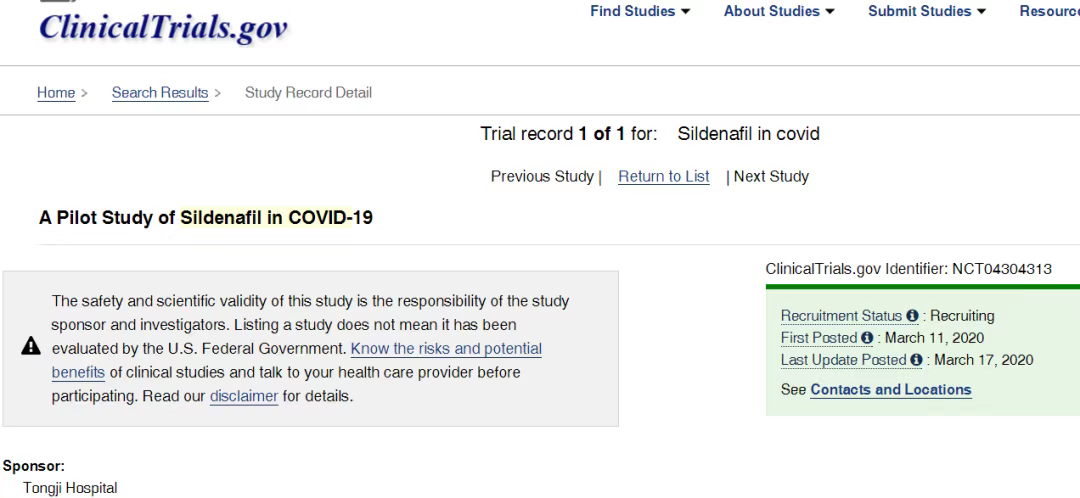Open the Resources menu item

(1049, 11)
